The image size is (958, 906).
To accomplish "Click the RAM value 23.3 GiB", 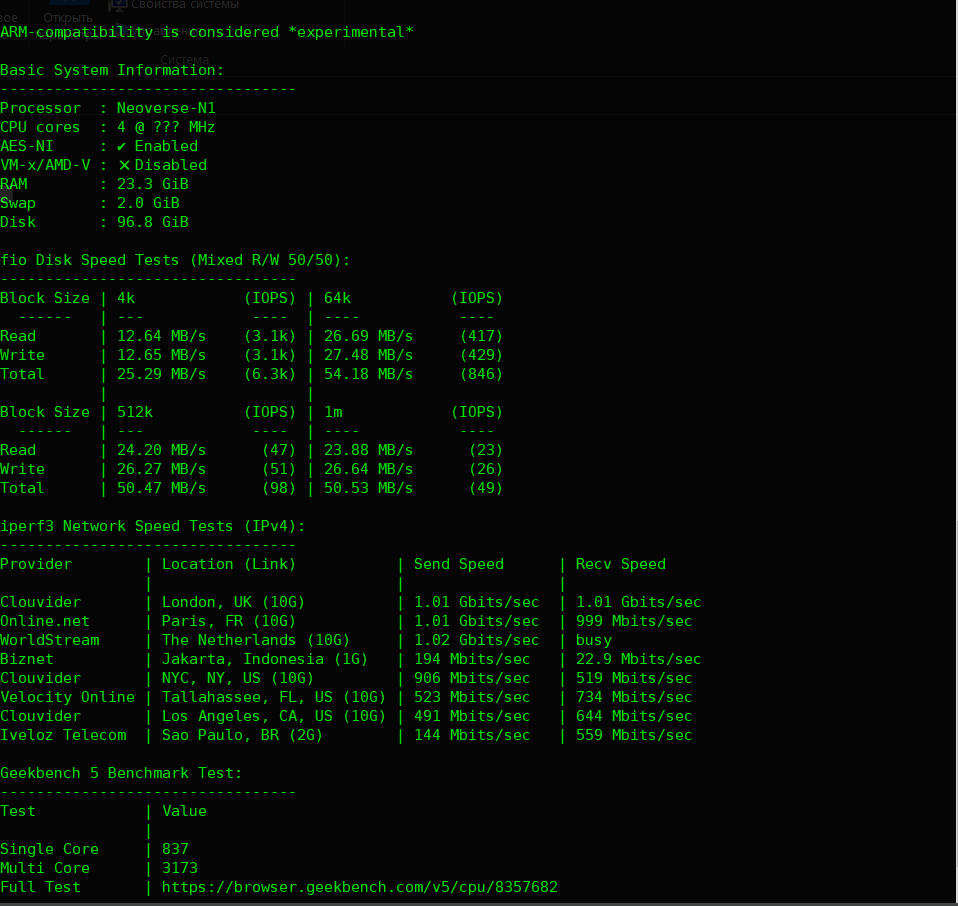I will 152,184.
